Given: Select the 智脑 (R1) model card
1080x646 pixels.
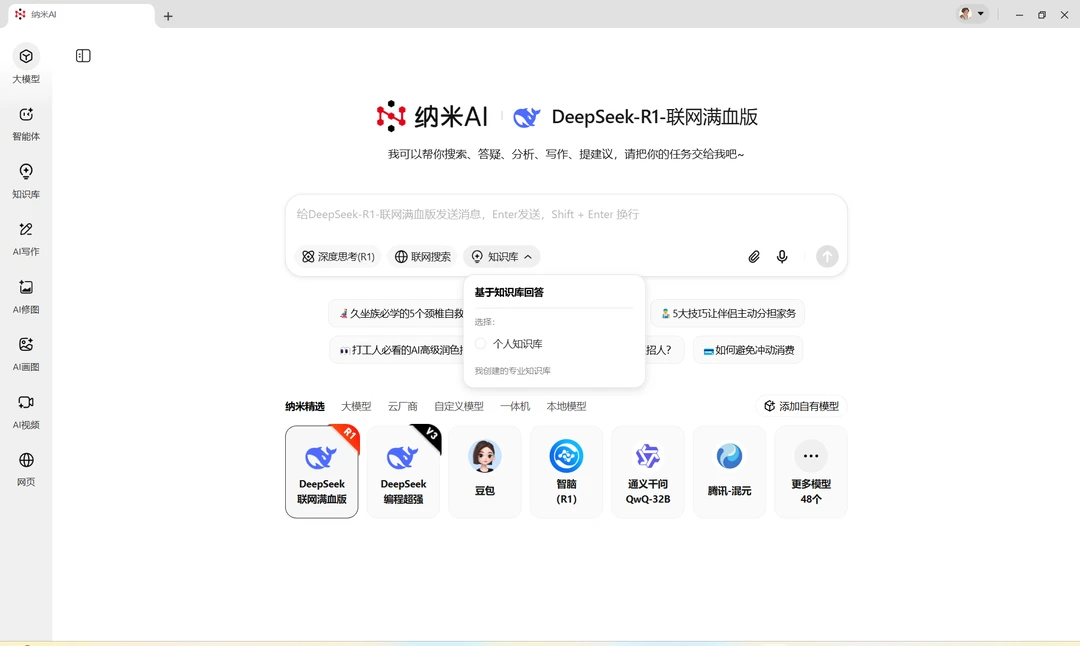Looking at the screenshot, I should click(566, 472).
